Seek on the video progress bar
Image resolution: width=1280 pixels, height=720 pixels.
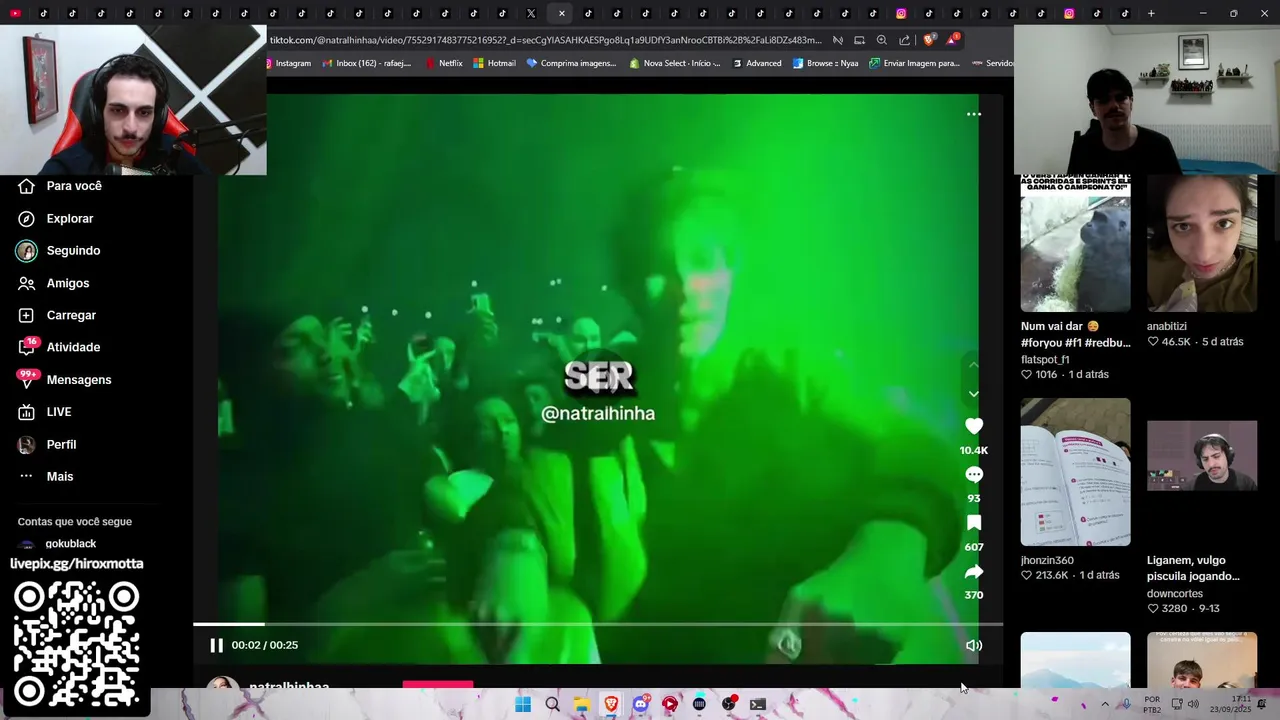pos(598,624)
